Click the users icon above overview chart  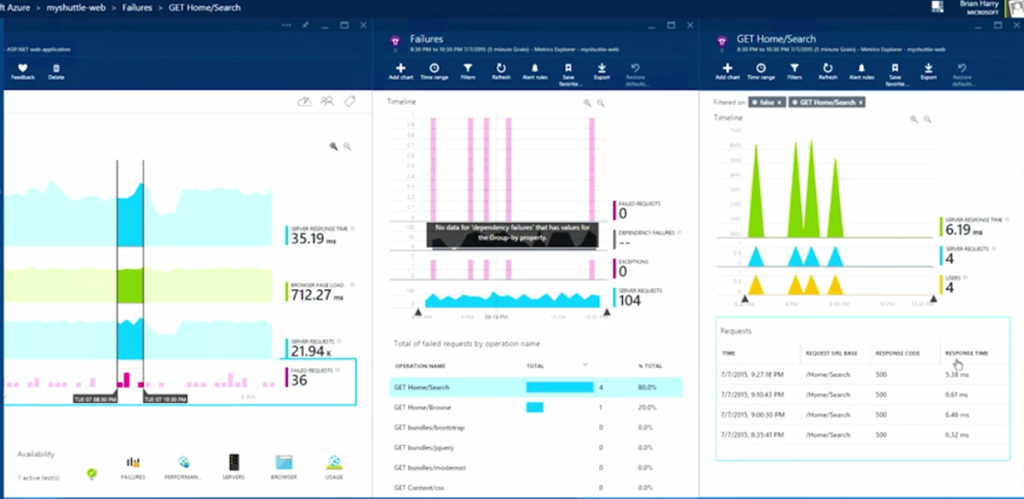pos(327,101)
